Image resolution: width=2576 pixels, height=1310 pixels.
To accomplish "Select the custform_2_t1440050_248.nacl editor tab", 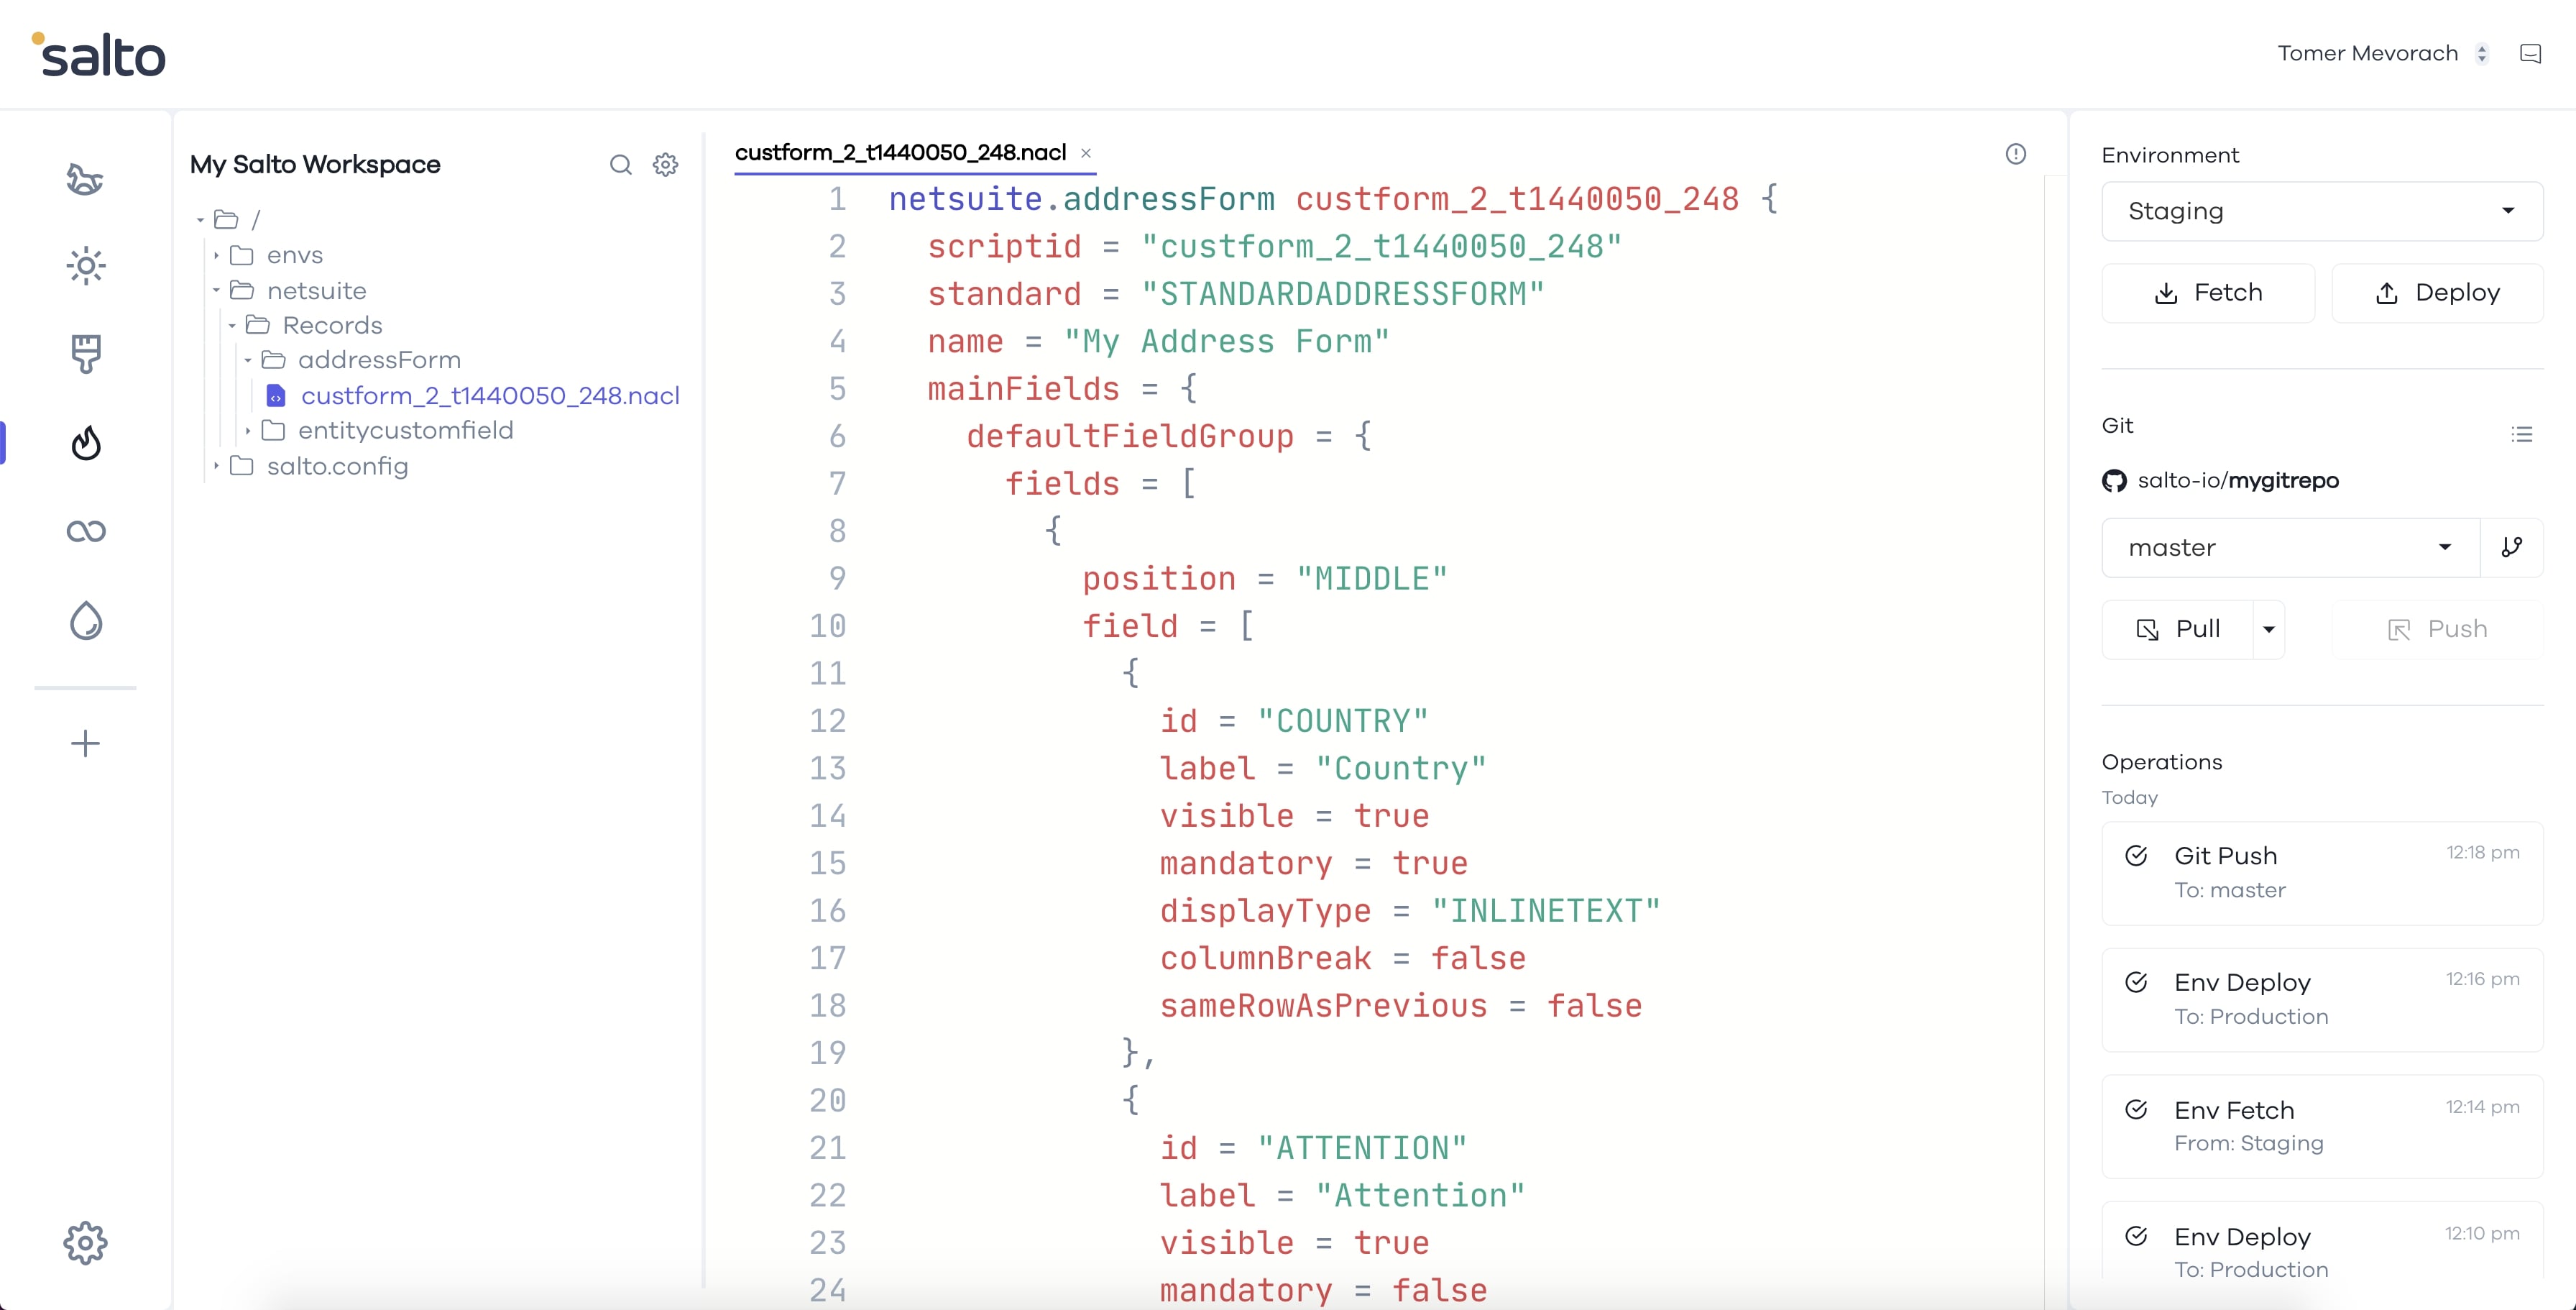I will tap(900, 153).
